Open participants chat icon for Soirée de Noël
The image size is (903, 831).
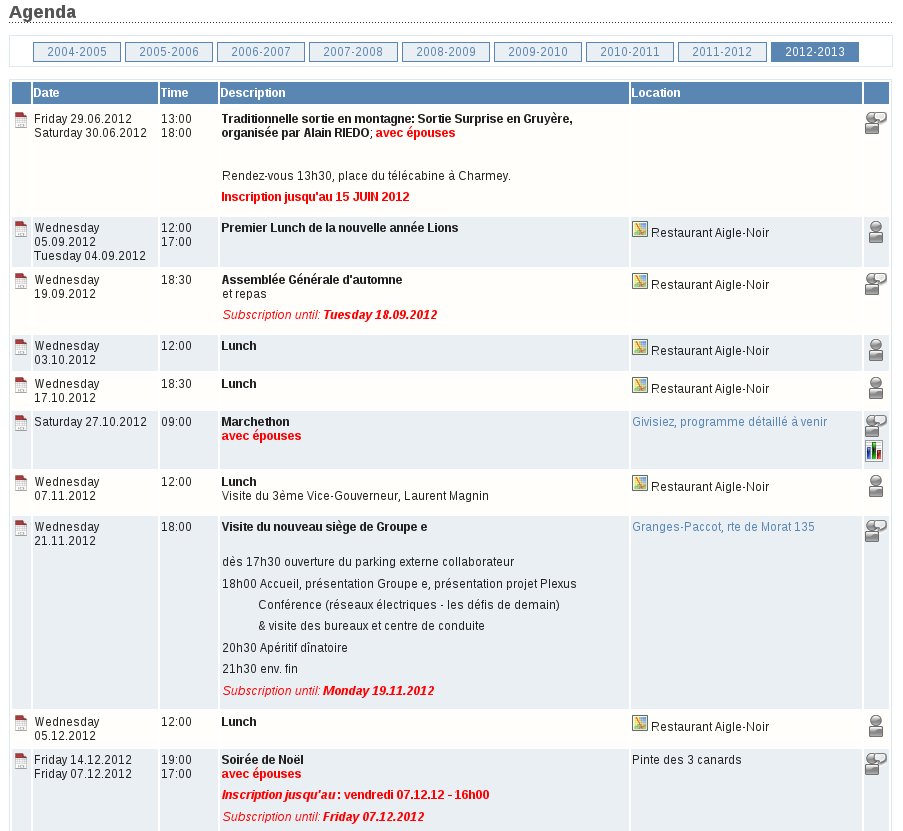pyautogui.click(x=875, y=764)
